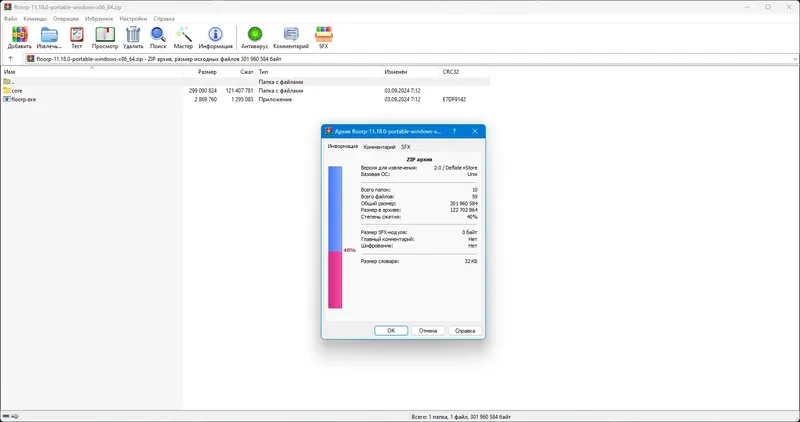This screenshot has width=800, height=422.
Task: Close the archive info dialog
Action: [474, 131]
